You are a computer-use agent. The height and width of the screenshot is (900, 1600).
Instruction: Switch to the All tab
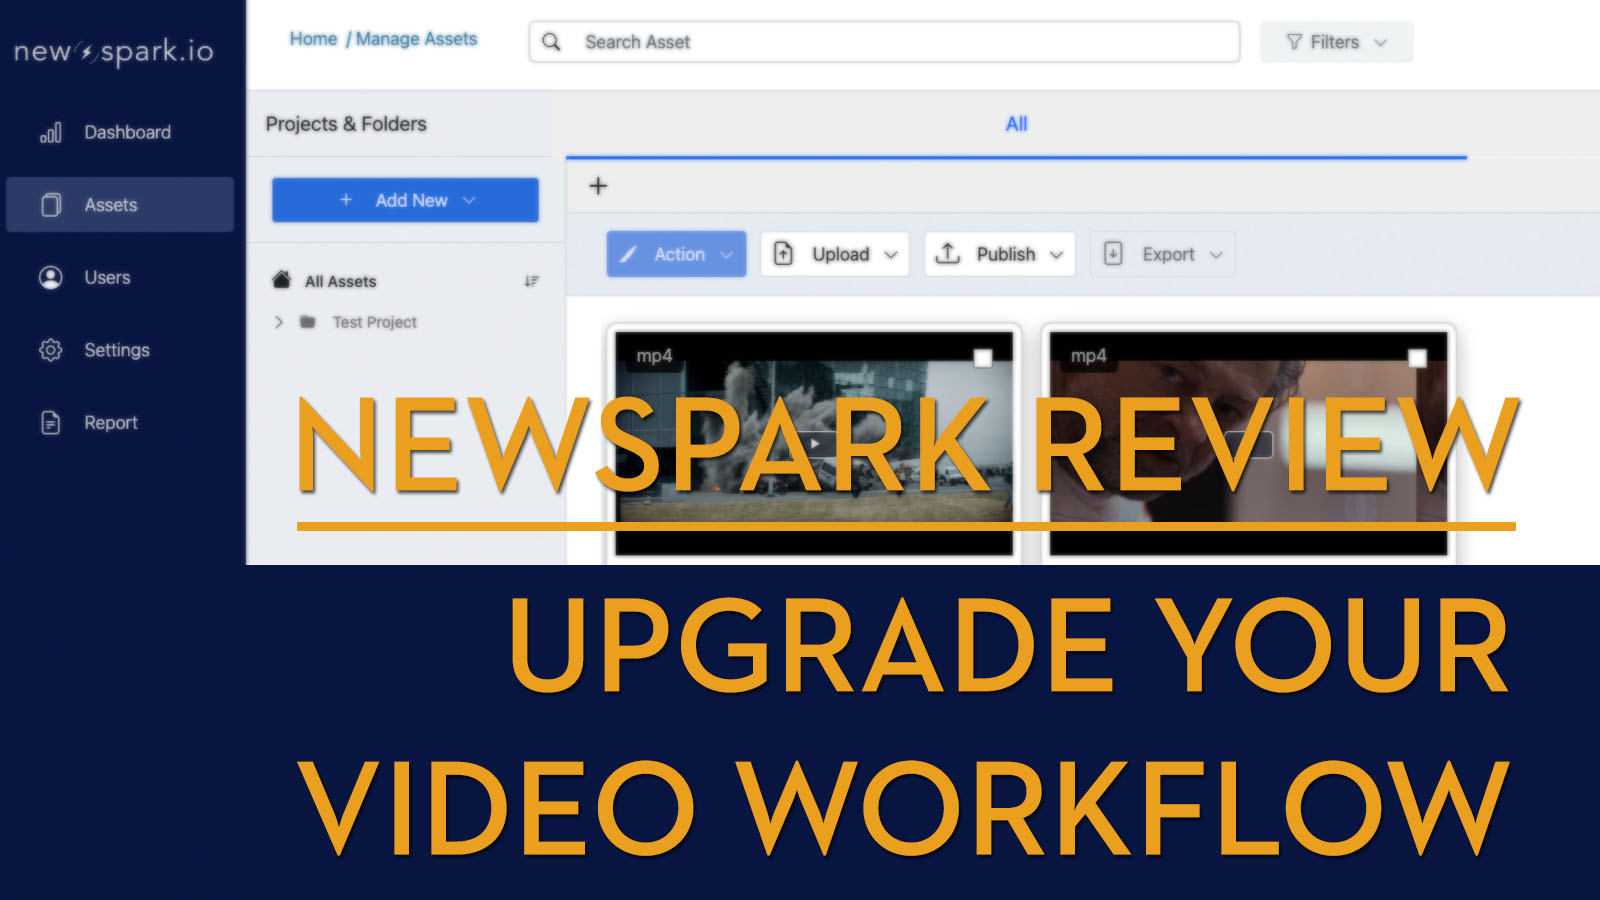click(1016, 123)
